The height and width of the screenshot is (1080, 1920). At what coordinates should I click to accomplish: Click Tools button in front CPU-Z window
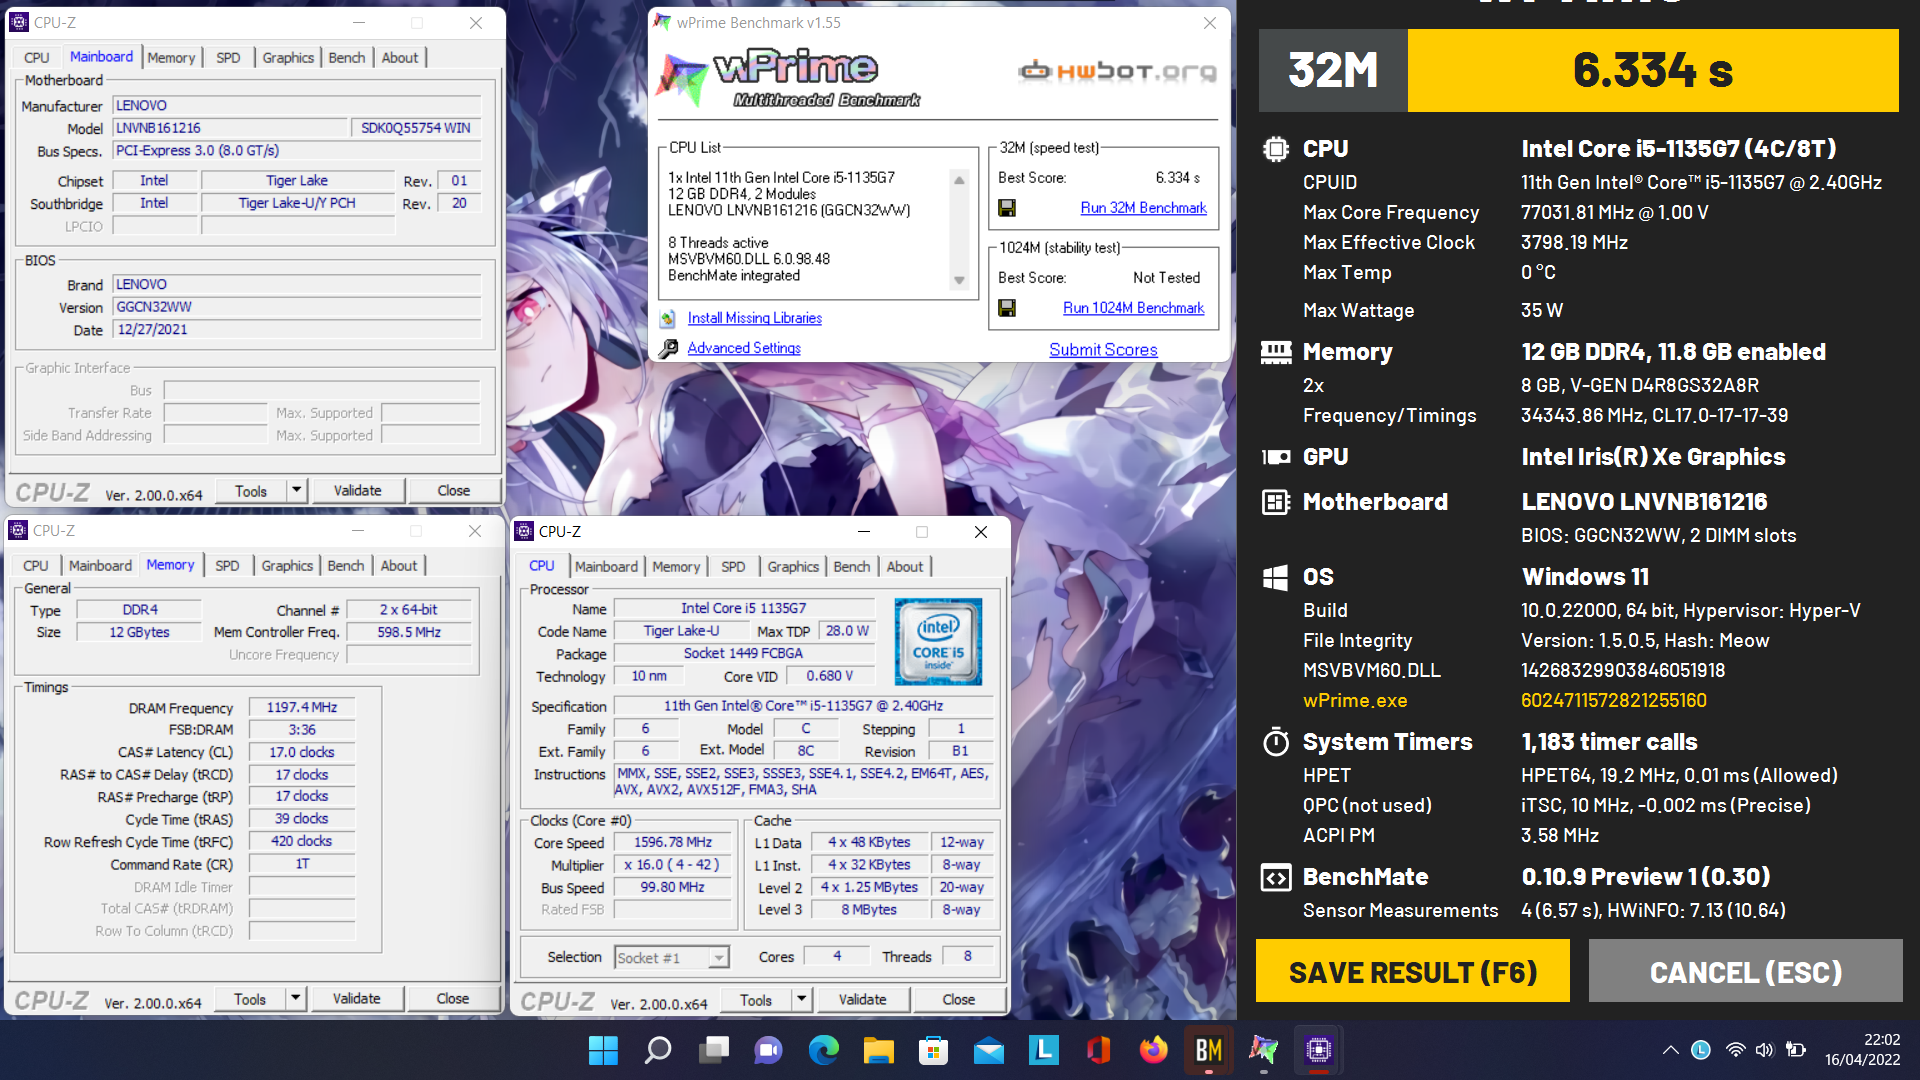pos(756,999)
